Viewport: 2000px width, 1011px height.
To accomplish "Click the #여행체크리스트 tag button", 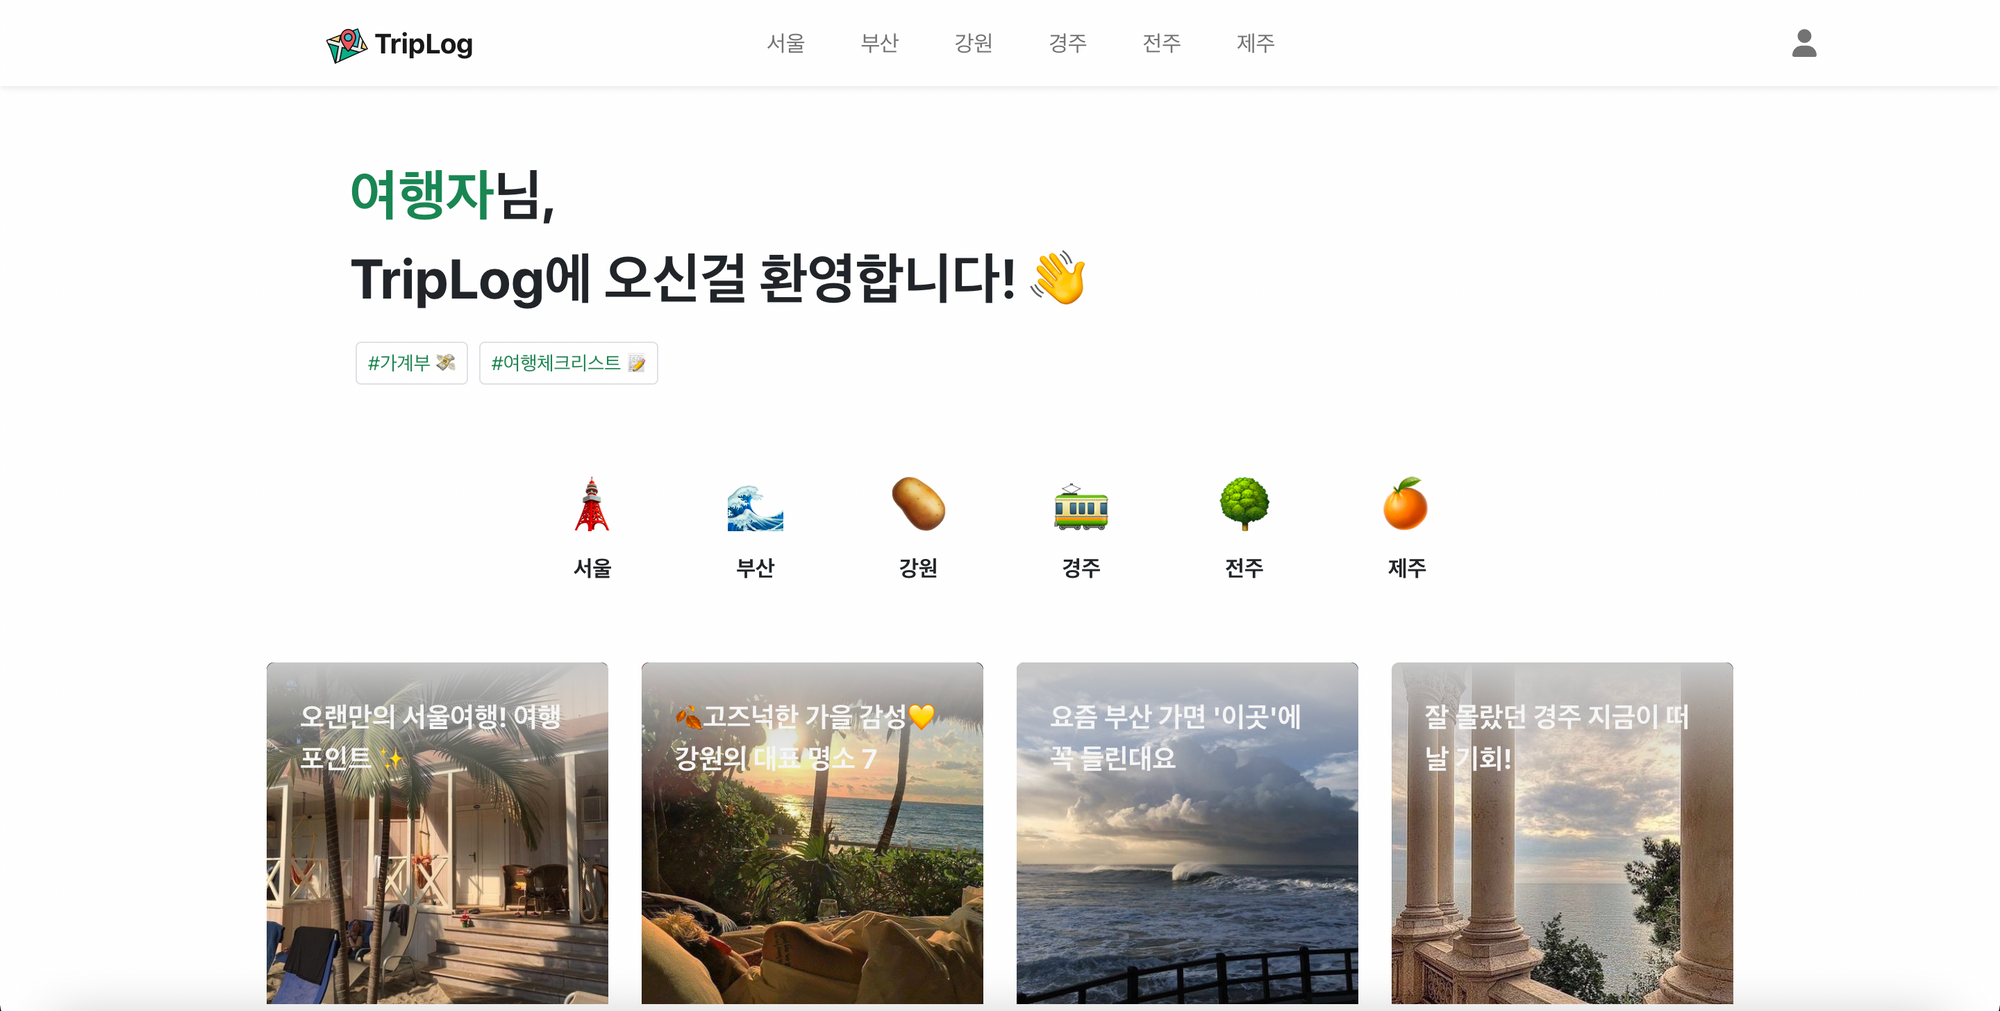I will click(x=569, y=363).
